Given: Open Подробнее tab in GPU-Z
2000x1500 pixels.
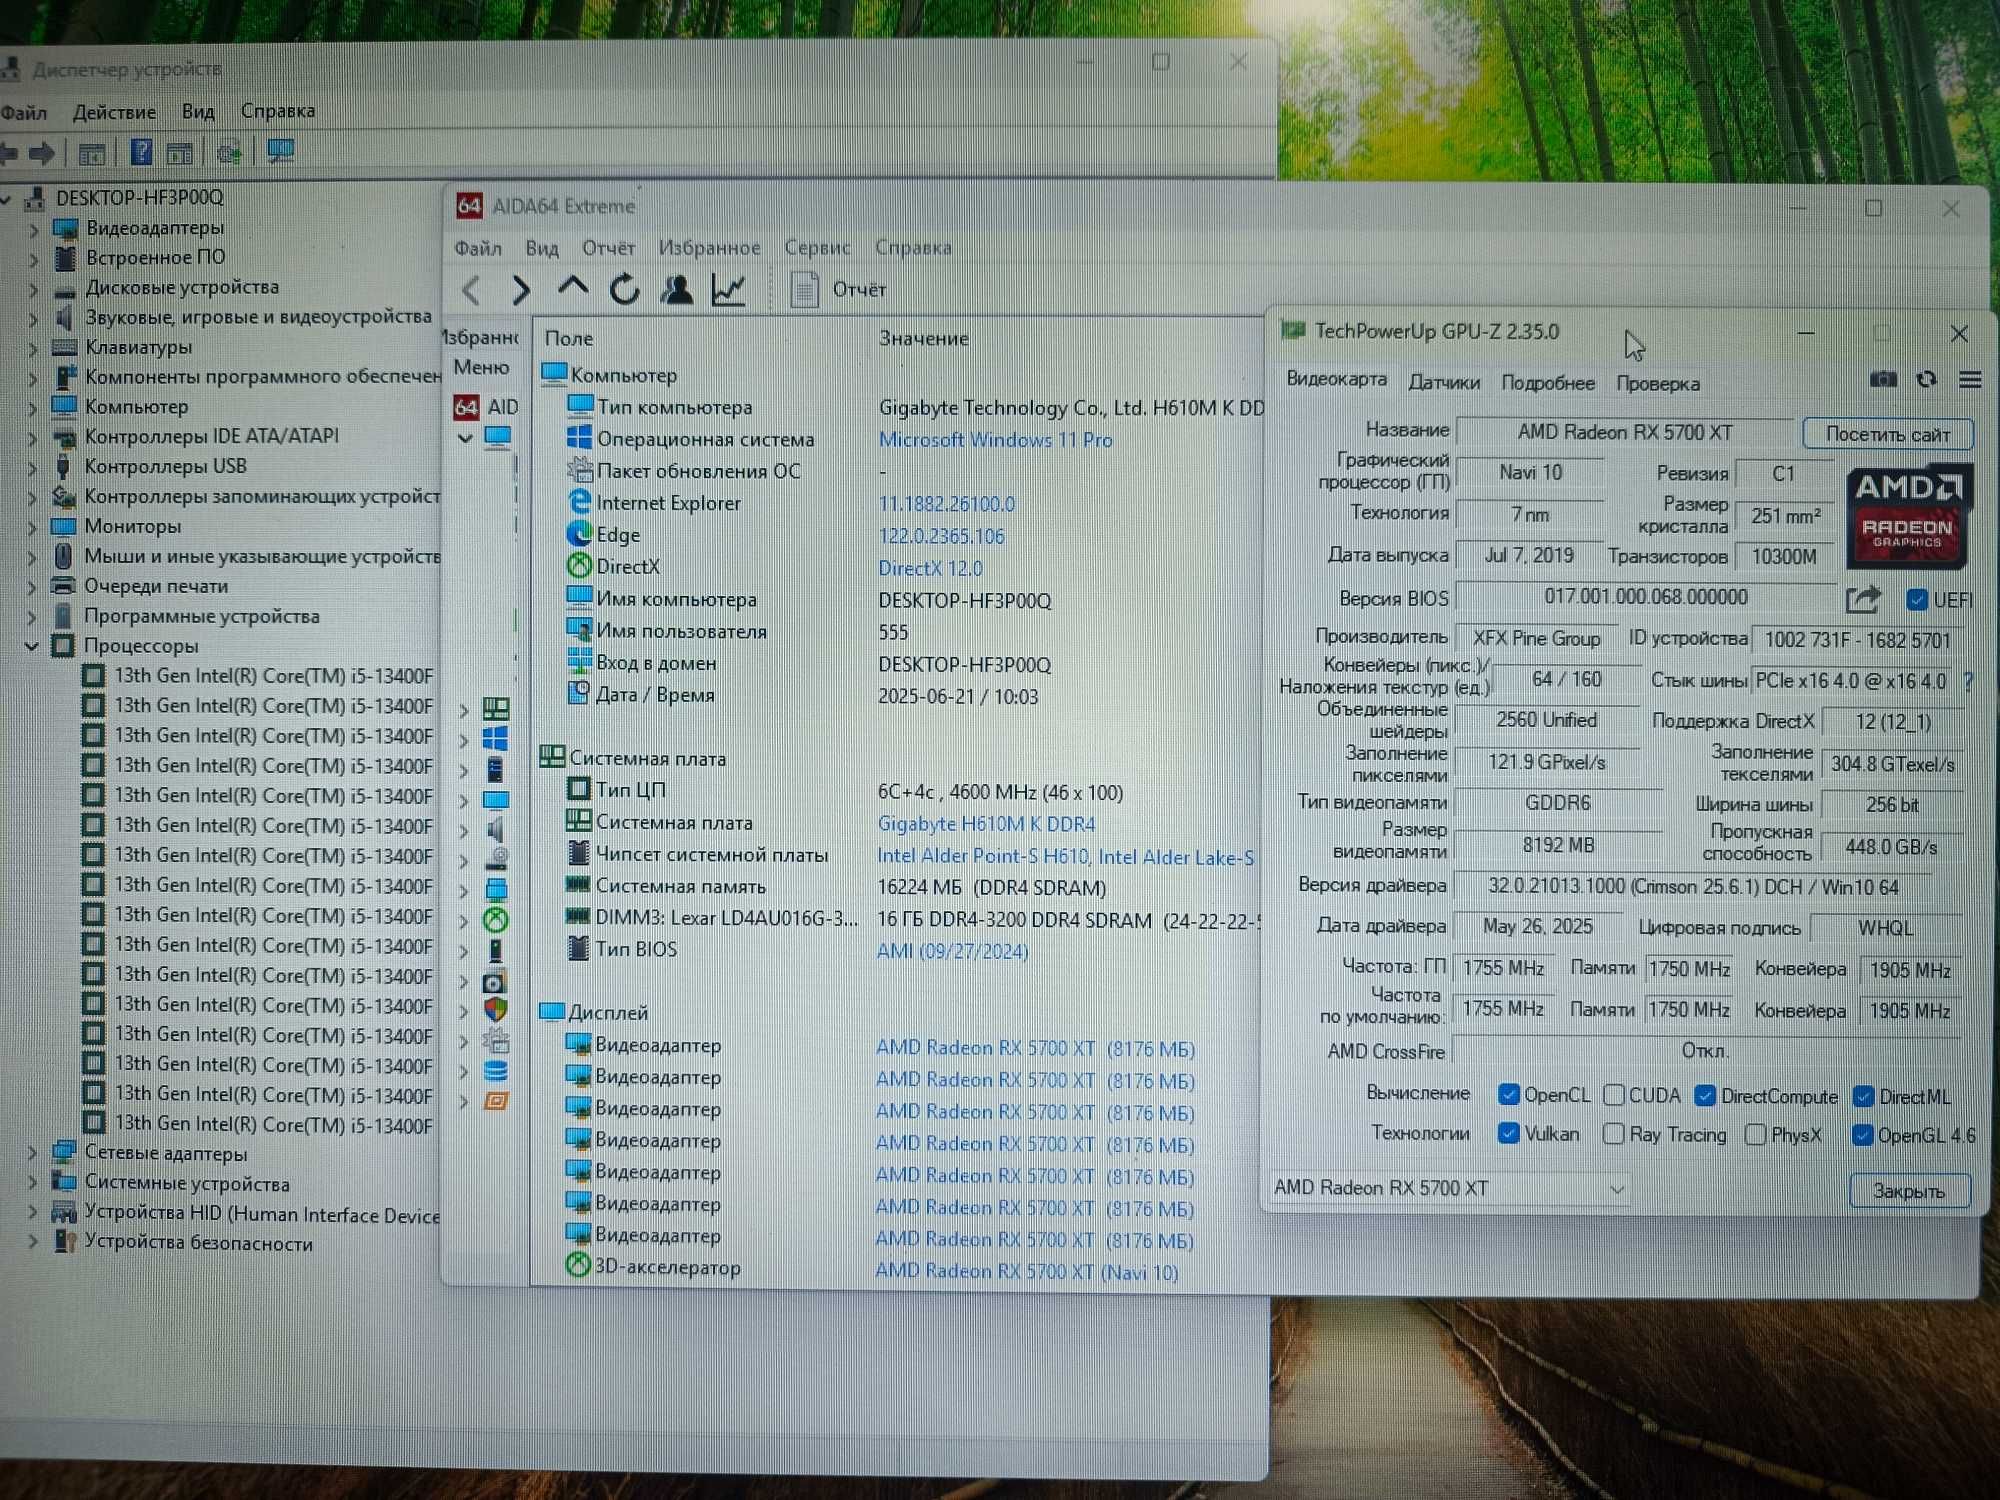Looking at the screenshot, I should click(x=1547, y=382).
